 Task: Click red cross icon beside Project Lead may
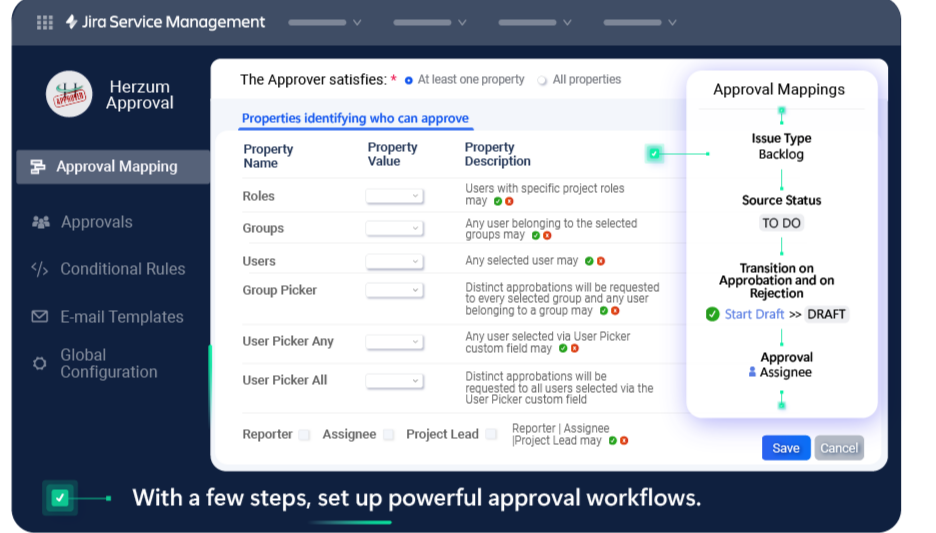click(x=624, y=440)
